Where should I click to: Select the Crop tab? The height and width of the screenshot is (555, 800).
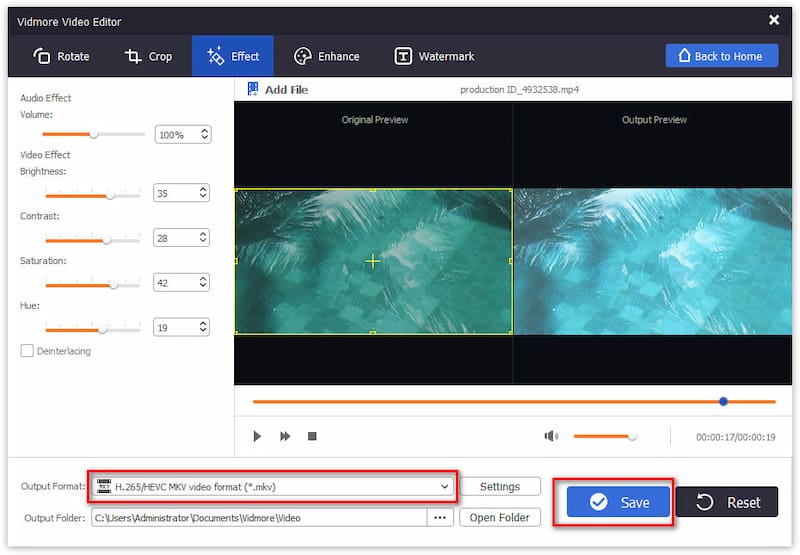tap(149, 56)
